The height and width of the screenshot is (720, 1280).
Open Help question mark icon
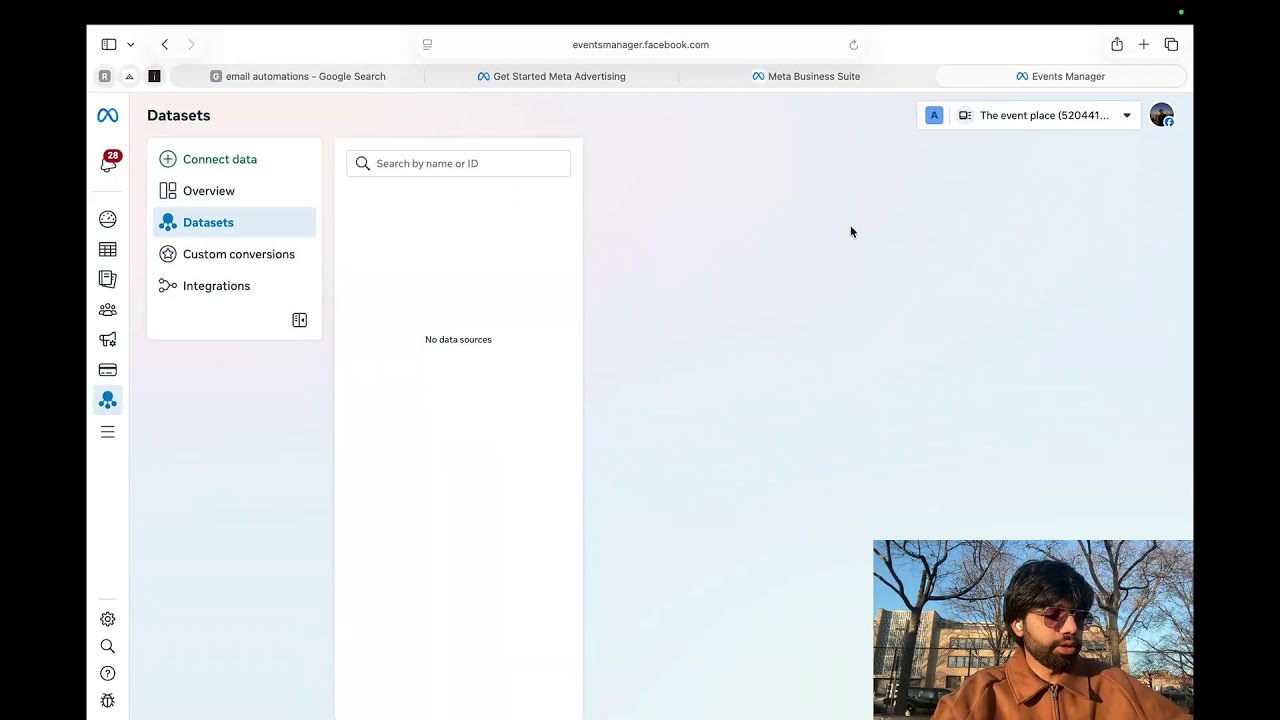(x=108, y=674)
